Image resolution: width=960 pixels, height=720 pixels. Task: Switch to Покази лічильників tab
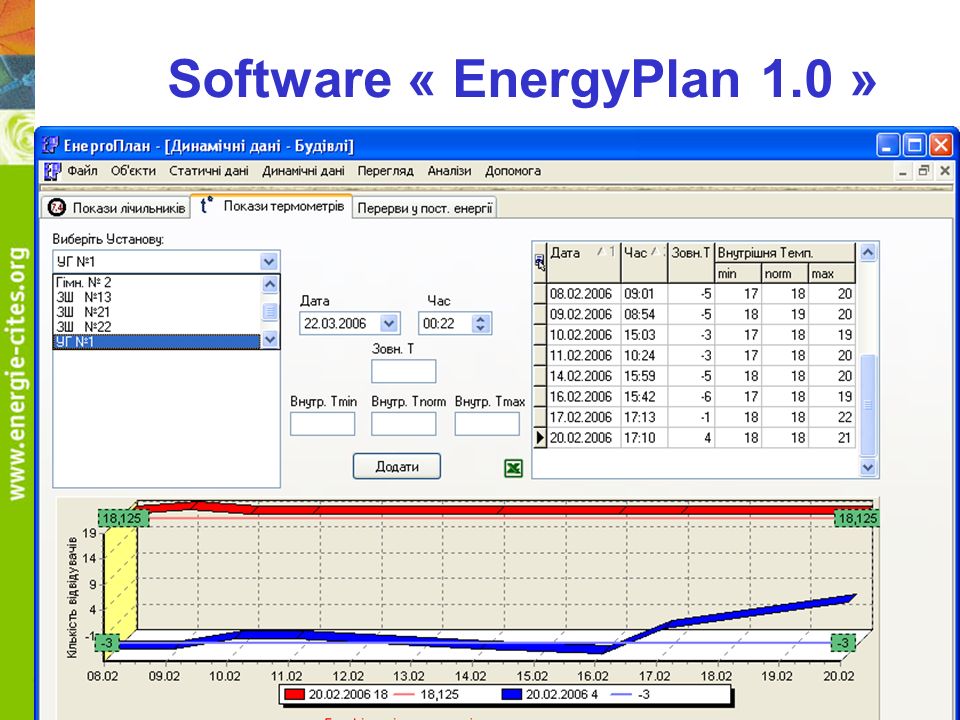(x=116, y=208)
